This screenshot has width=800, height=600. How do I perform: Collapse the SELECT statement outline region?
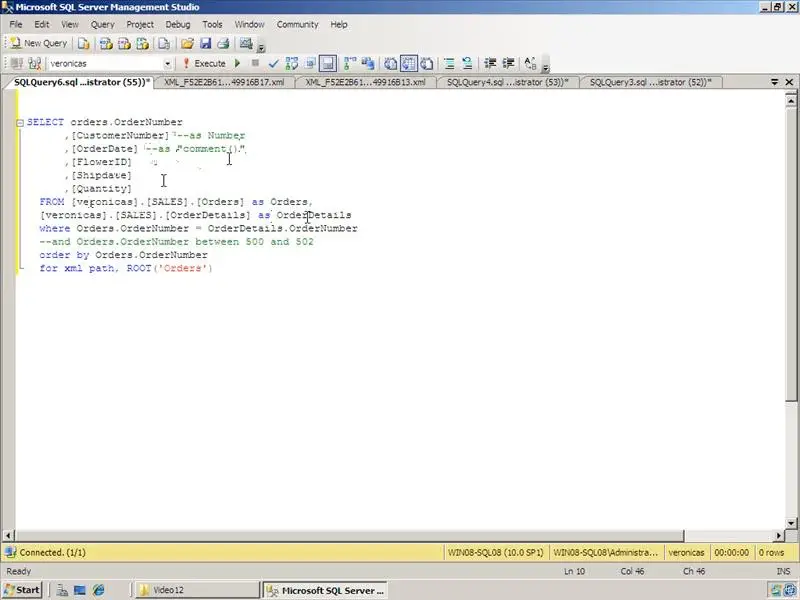coord(20,122)
